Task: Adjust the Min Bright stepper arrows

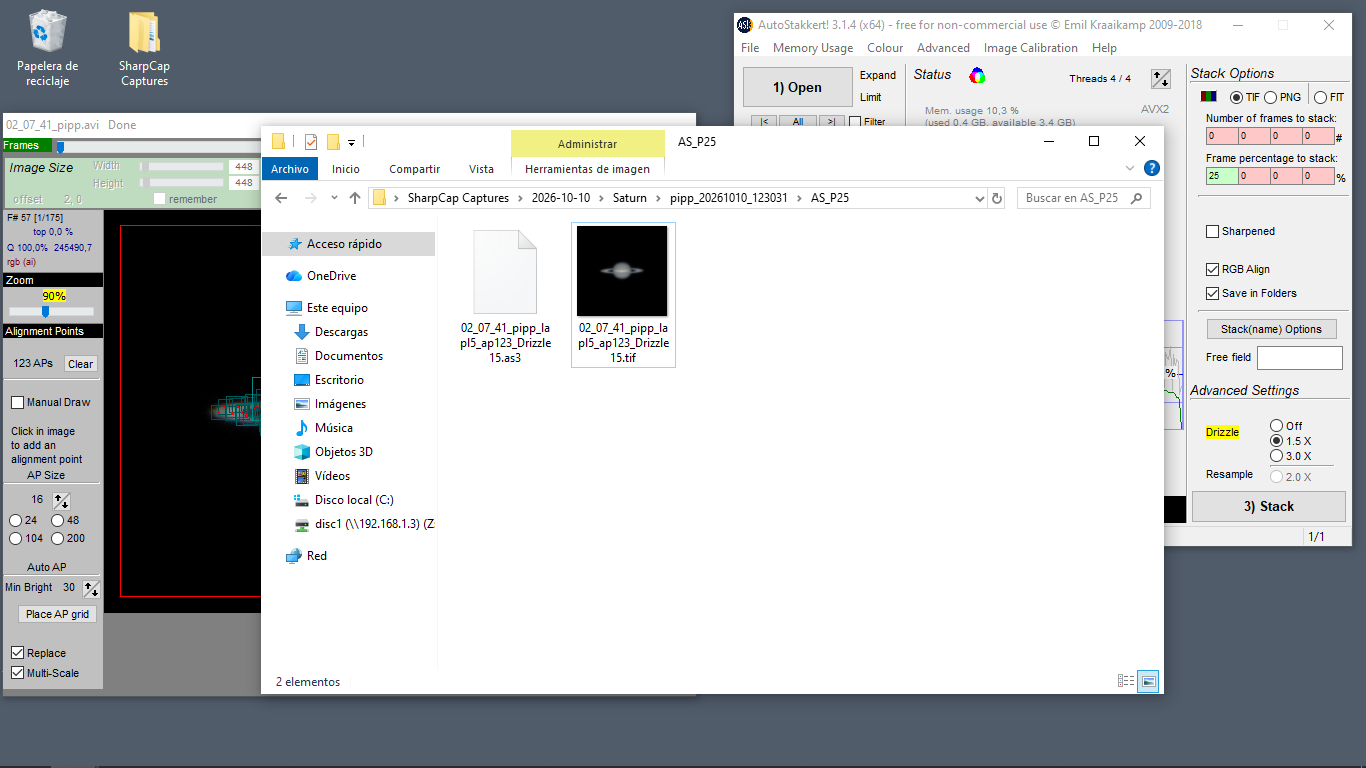Action: 91,588
